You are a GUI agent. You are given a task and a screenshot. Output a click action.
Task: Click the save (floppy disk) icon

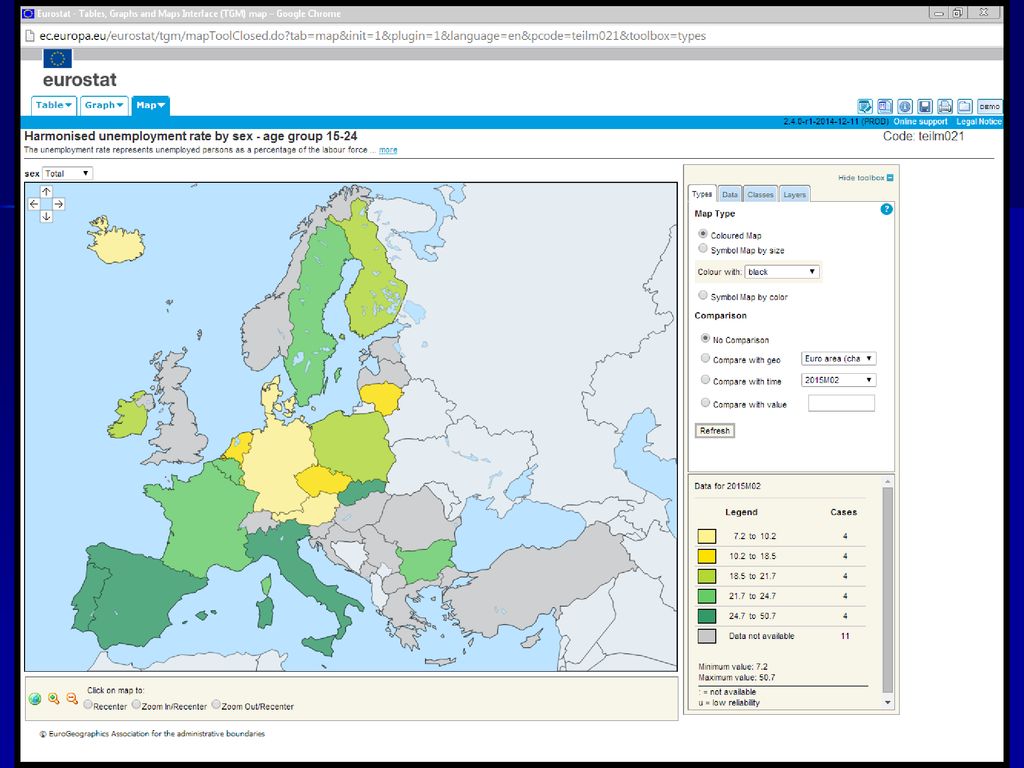(x=925, y=106)
